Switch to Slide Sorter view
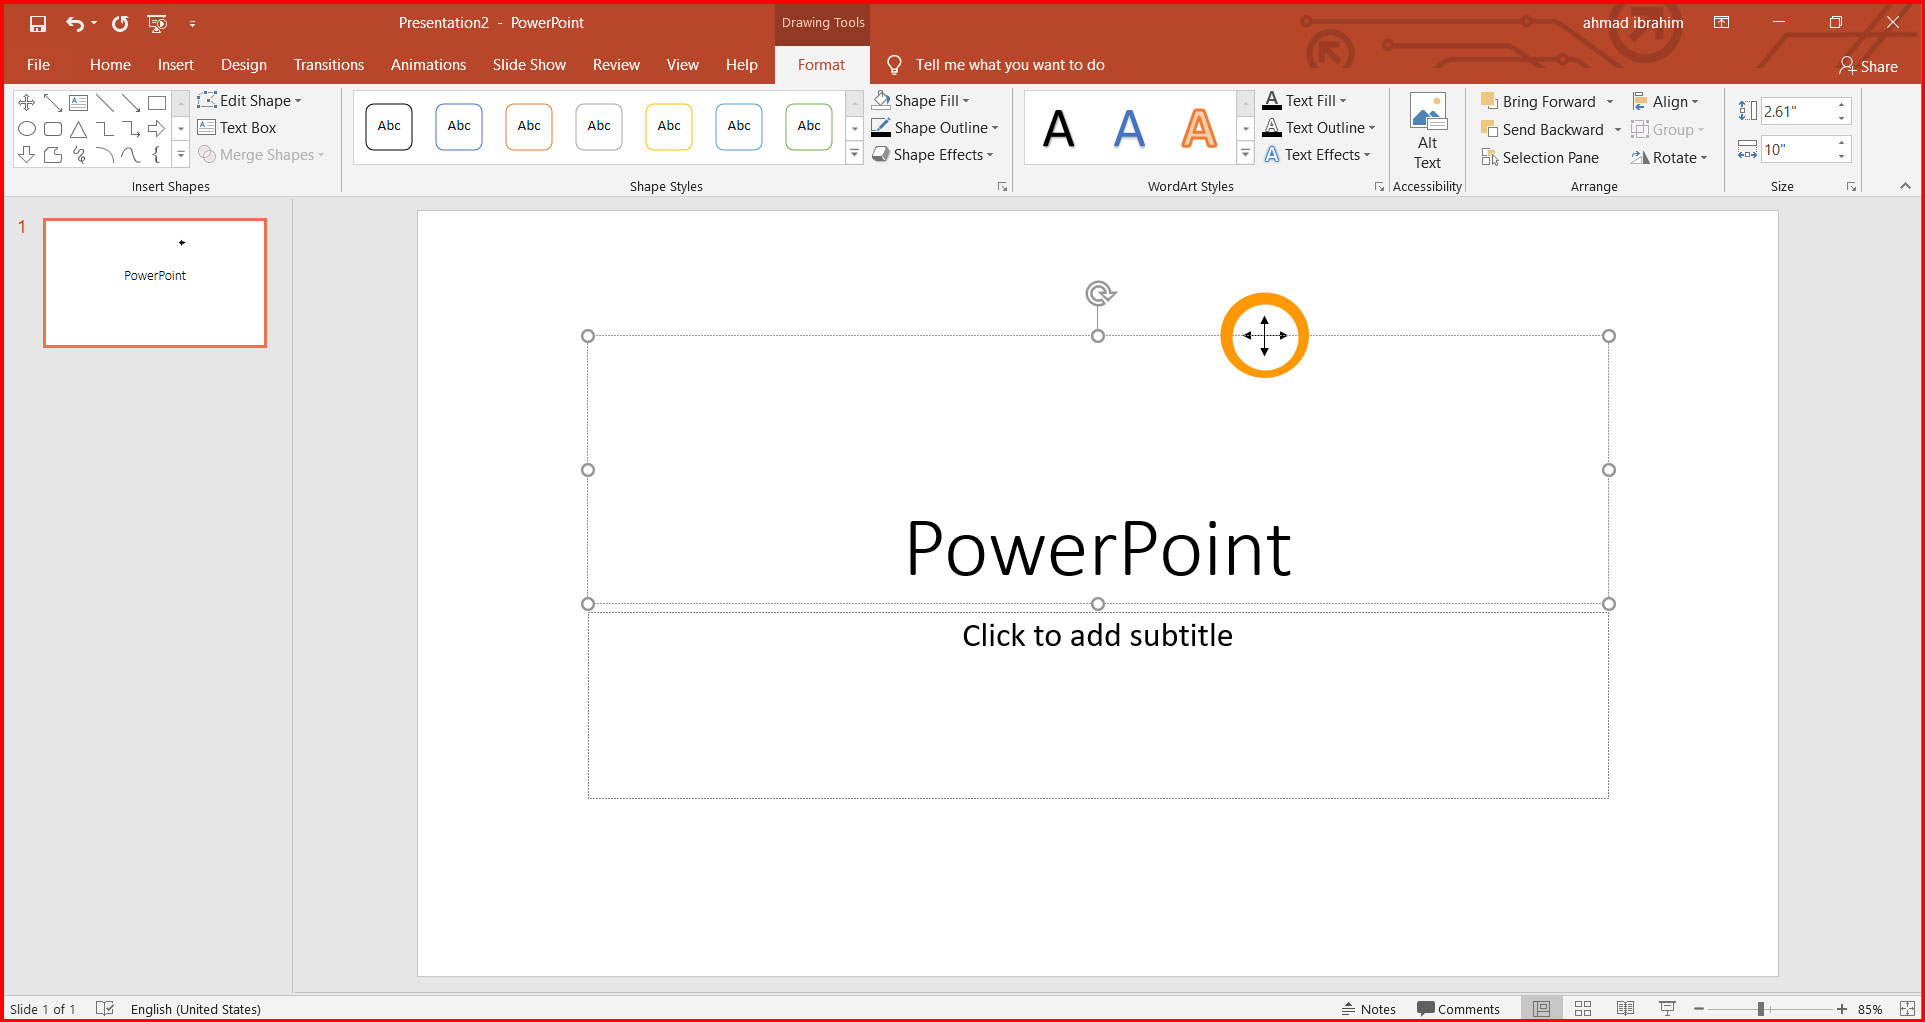Screen dimensions: 1925x1022 pyautogui.click(x=1583, y=1009)
